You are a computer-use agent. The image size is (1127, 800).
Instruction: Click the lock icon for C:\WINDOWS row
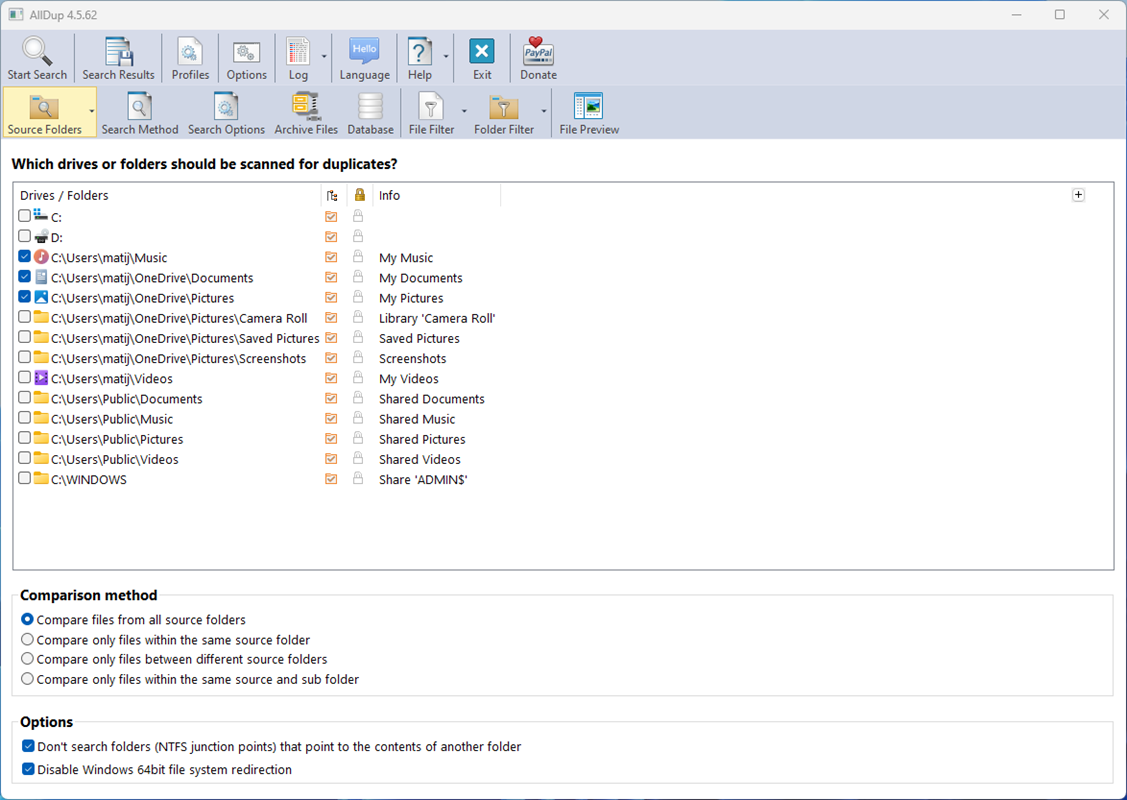click(x=358, y=477)
